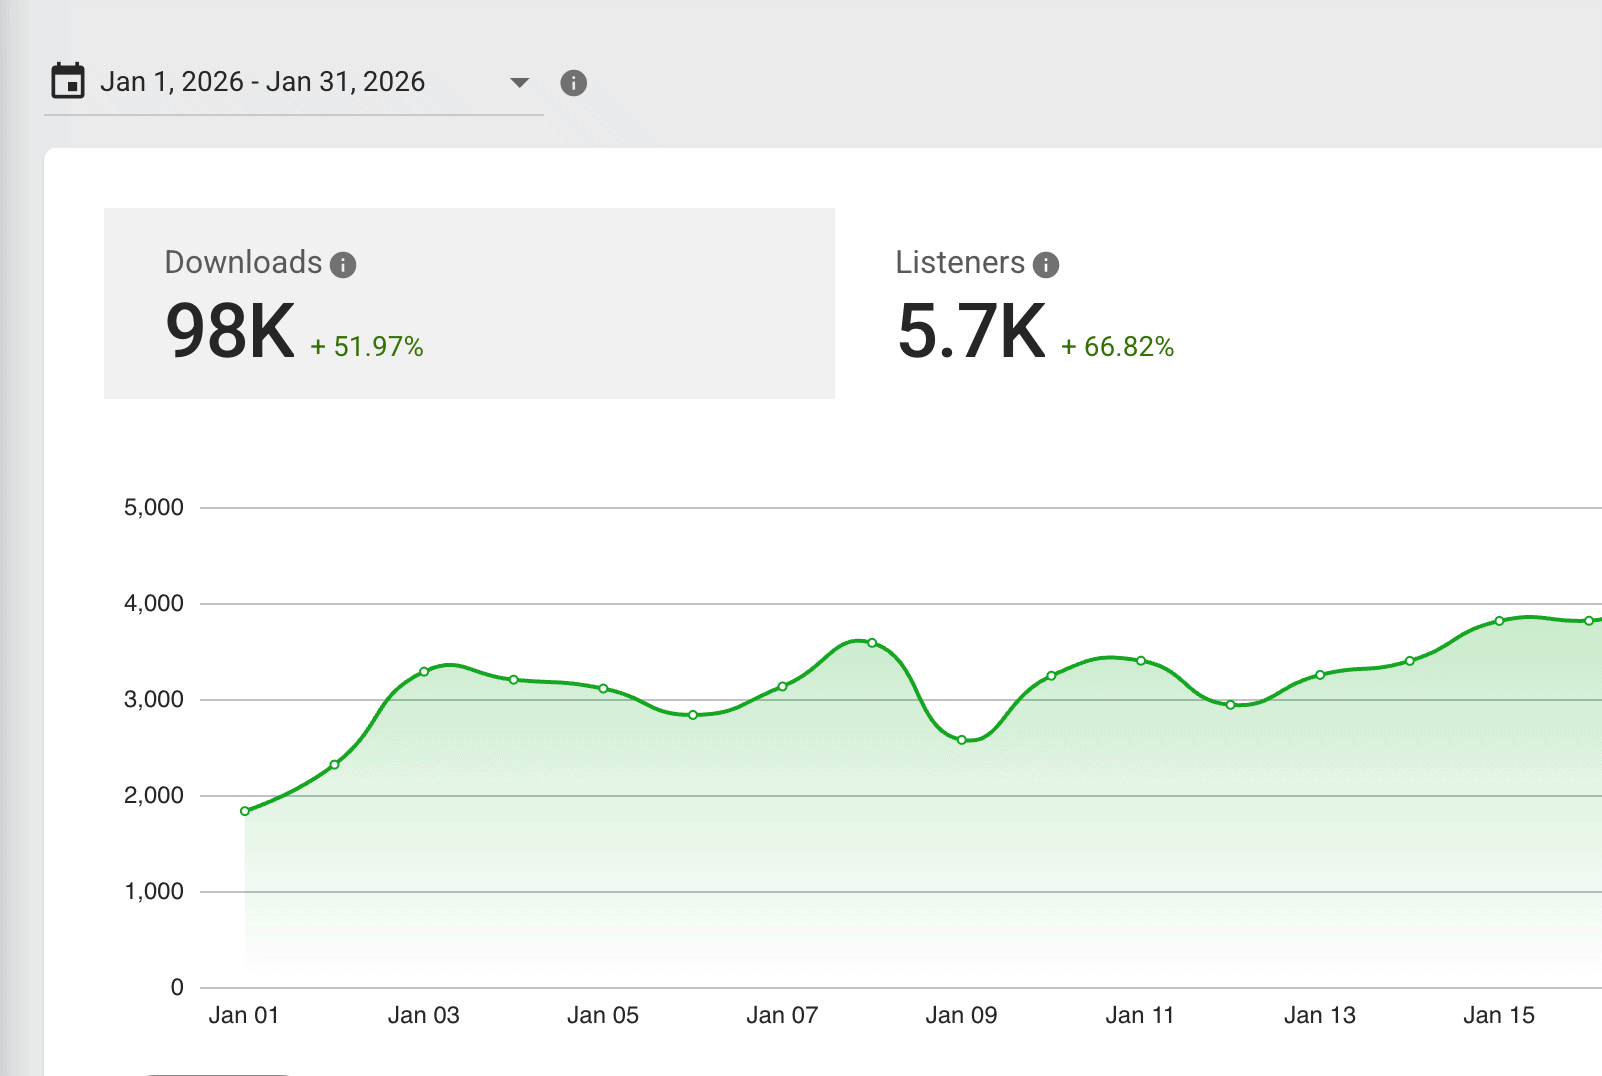Click the info icon next to date picker

tap(573, 83)
